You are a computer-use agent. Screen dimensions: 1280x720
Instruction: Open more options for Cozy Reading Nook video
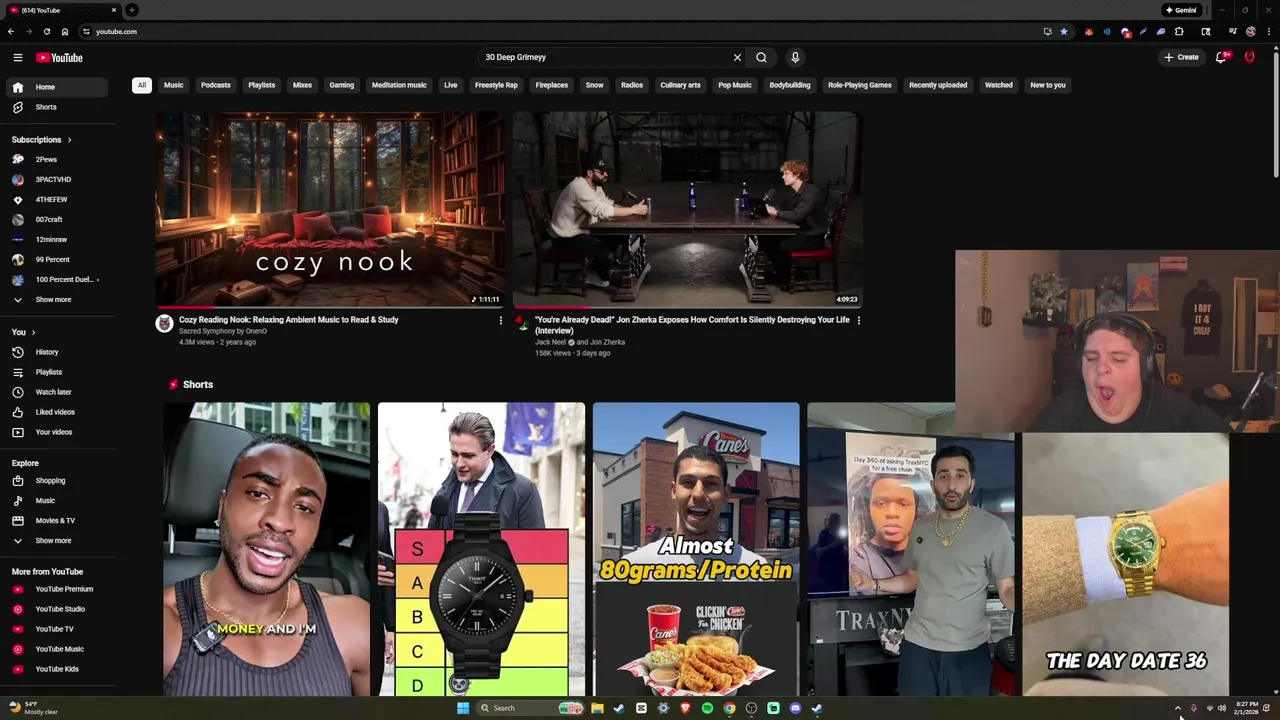[x=501, y=320]
